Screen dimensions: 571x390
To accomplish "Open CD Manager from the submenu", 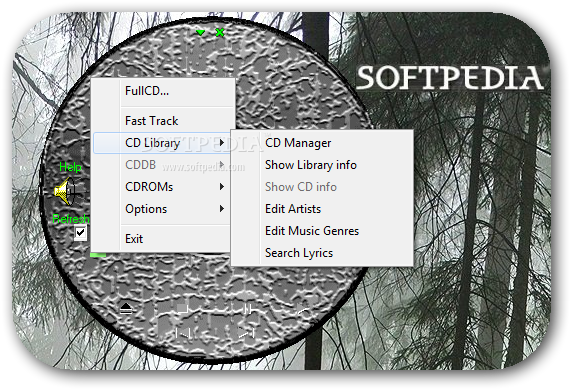I will [322, 143].
